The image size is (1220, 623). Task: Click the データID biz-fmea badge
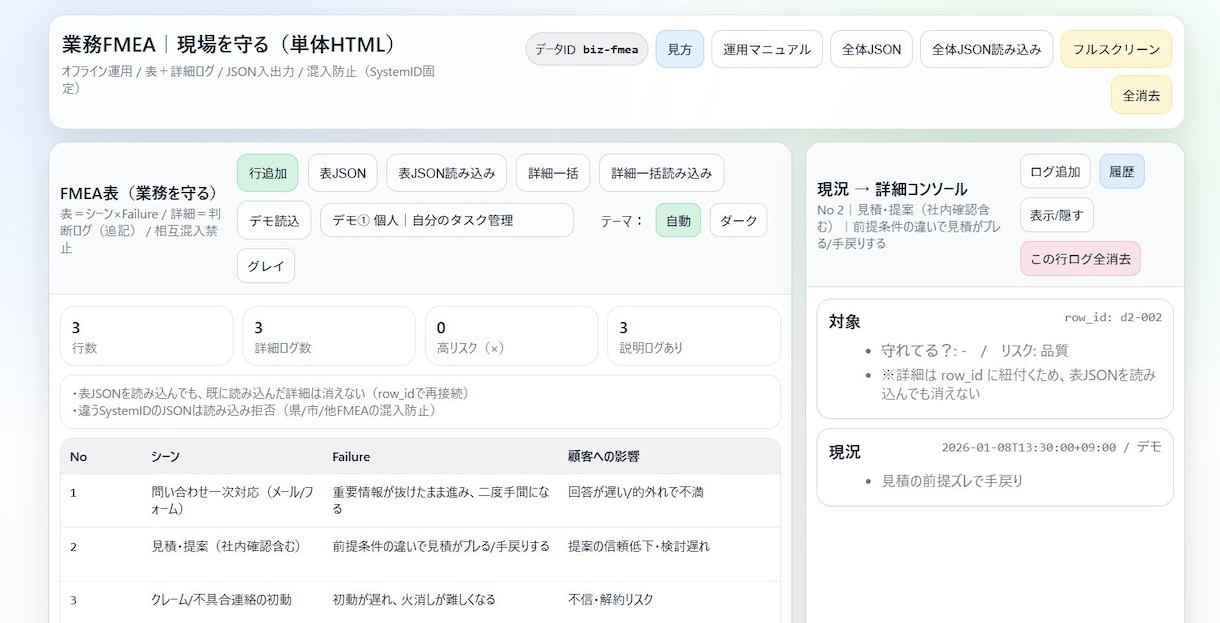pyautogui.click(x=587, y=49)
